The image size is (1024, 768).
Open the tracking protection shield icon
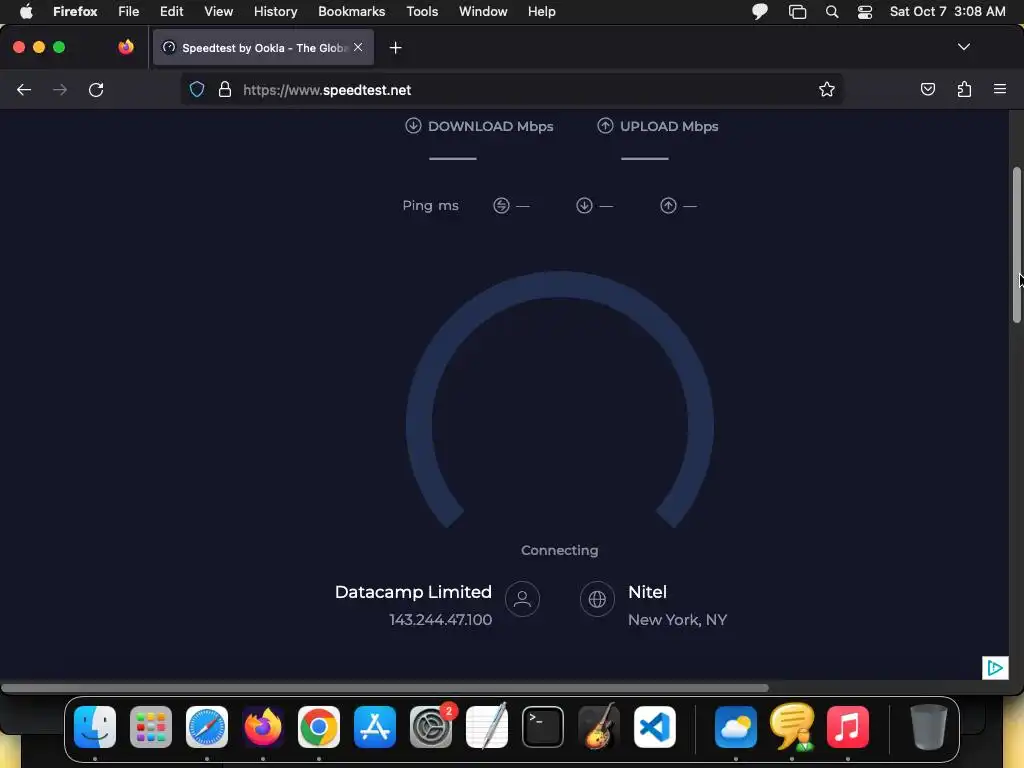click(x=197, y=89)
